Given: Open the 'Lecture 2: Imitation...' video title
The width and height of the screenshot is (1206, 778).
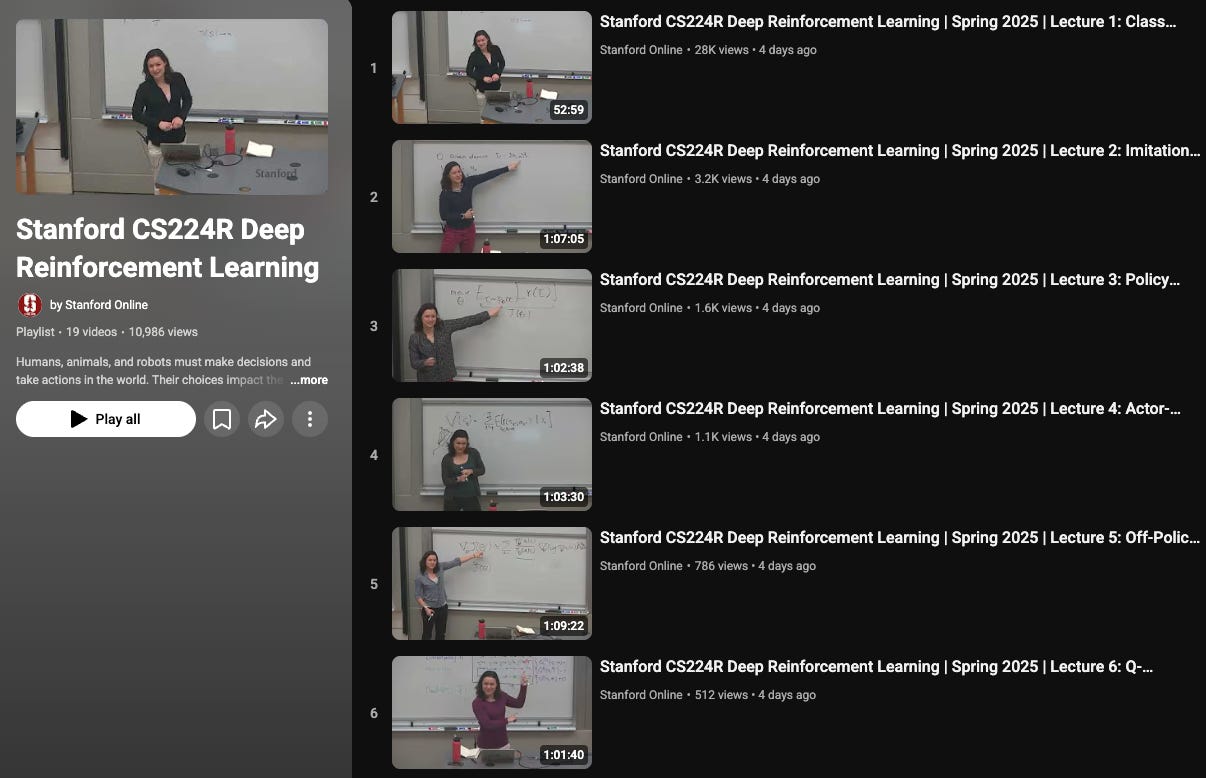Looking at the screenshot, I should point(900,151).
